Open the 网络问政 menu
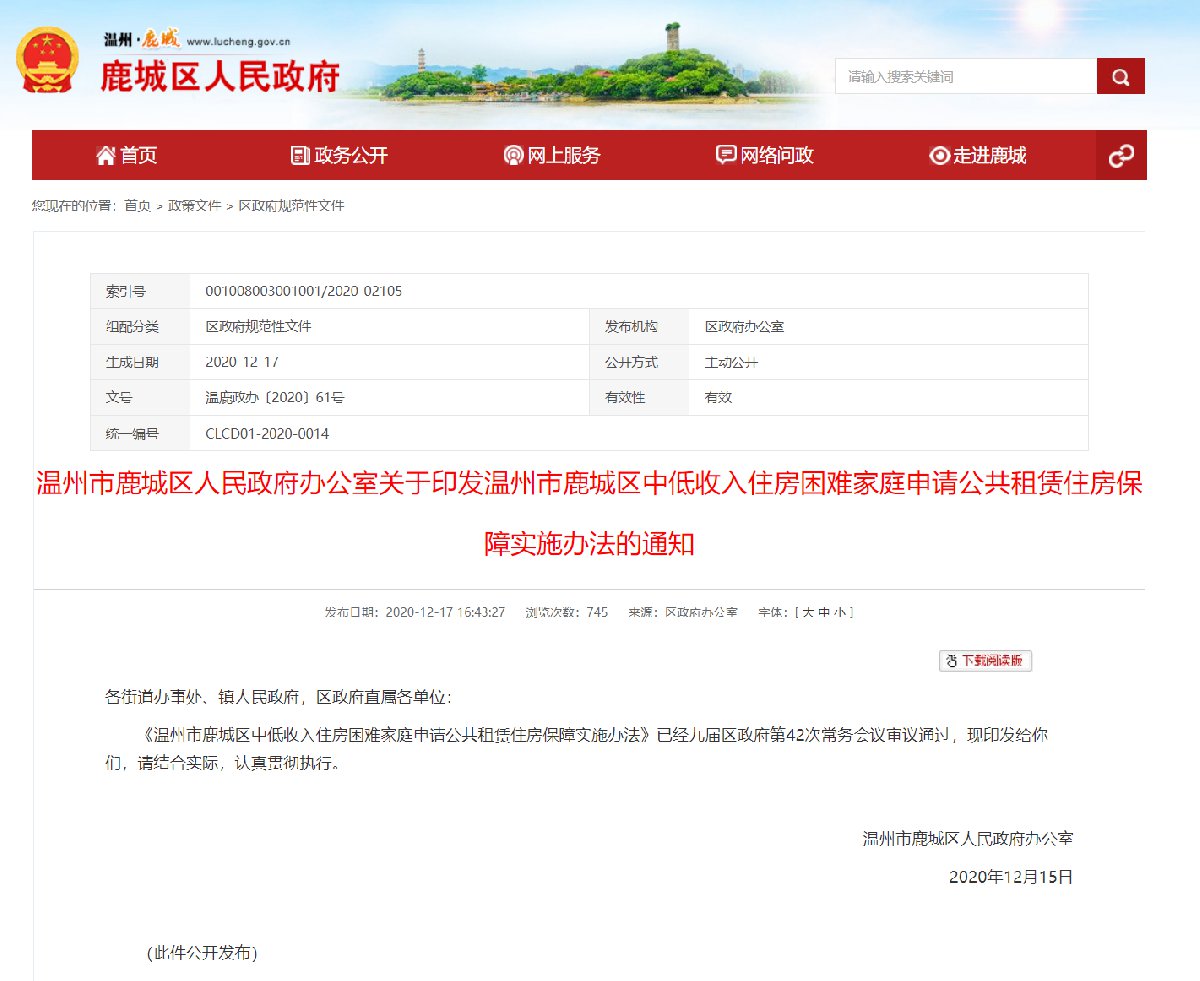This screenshot has height=981, width=1200. tap(765, 155)
